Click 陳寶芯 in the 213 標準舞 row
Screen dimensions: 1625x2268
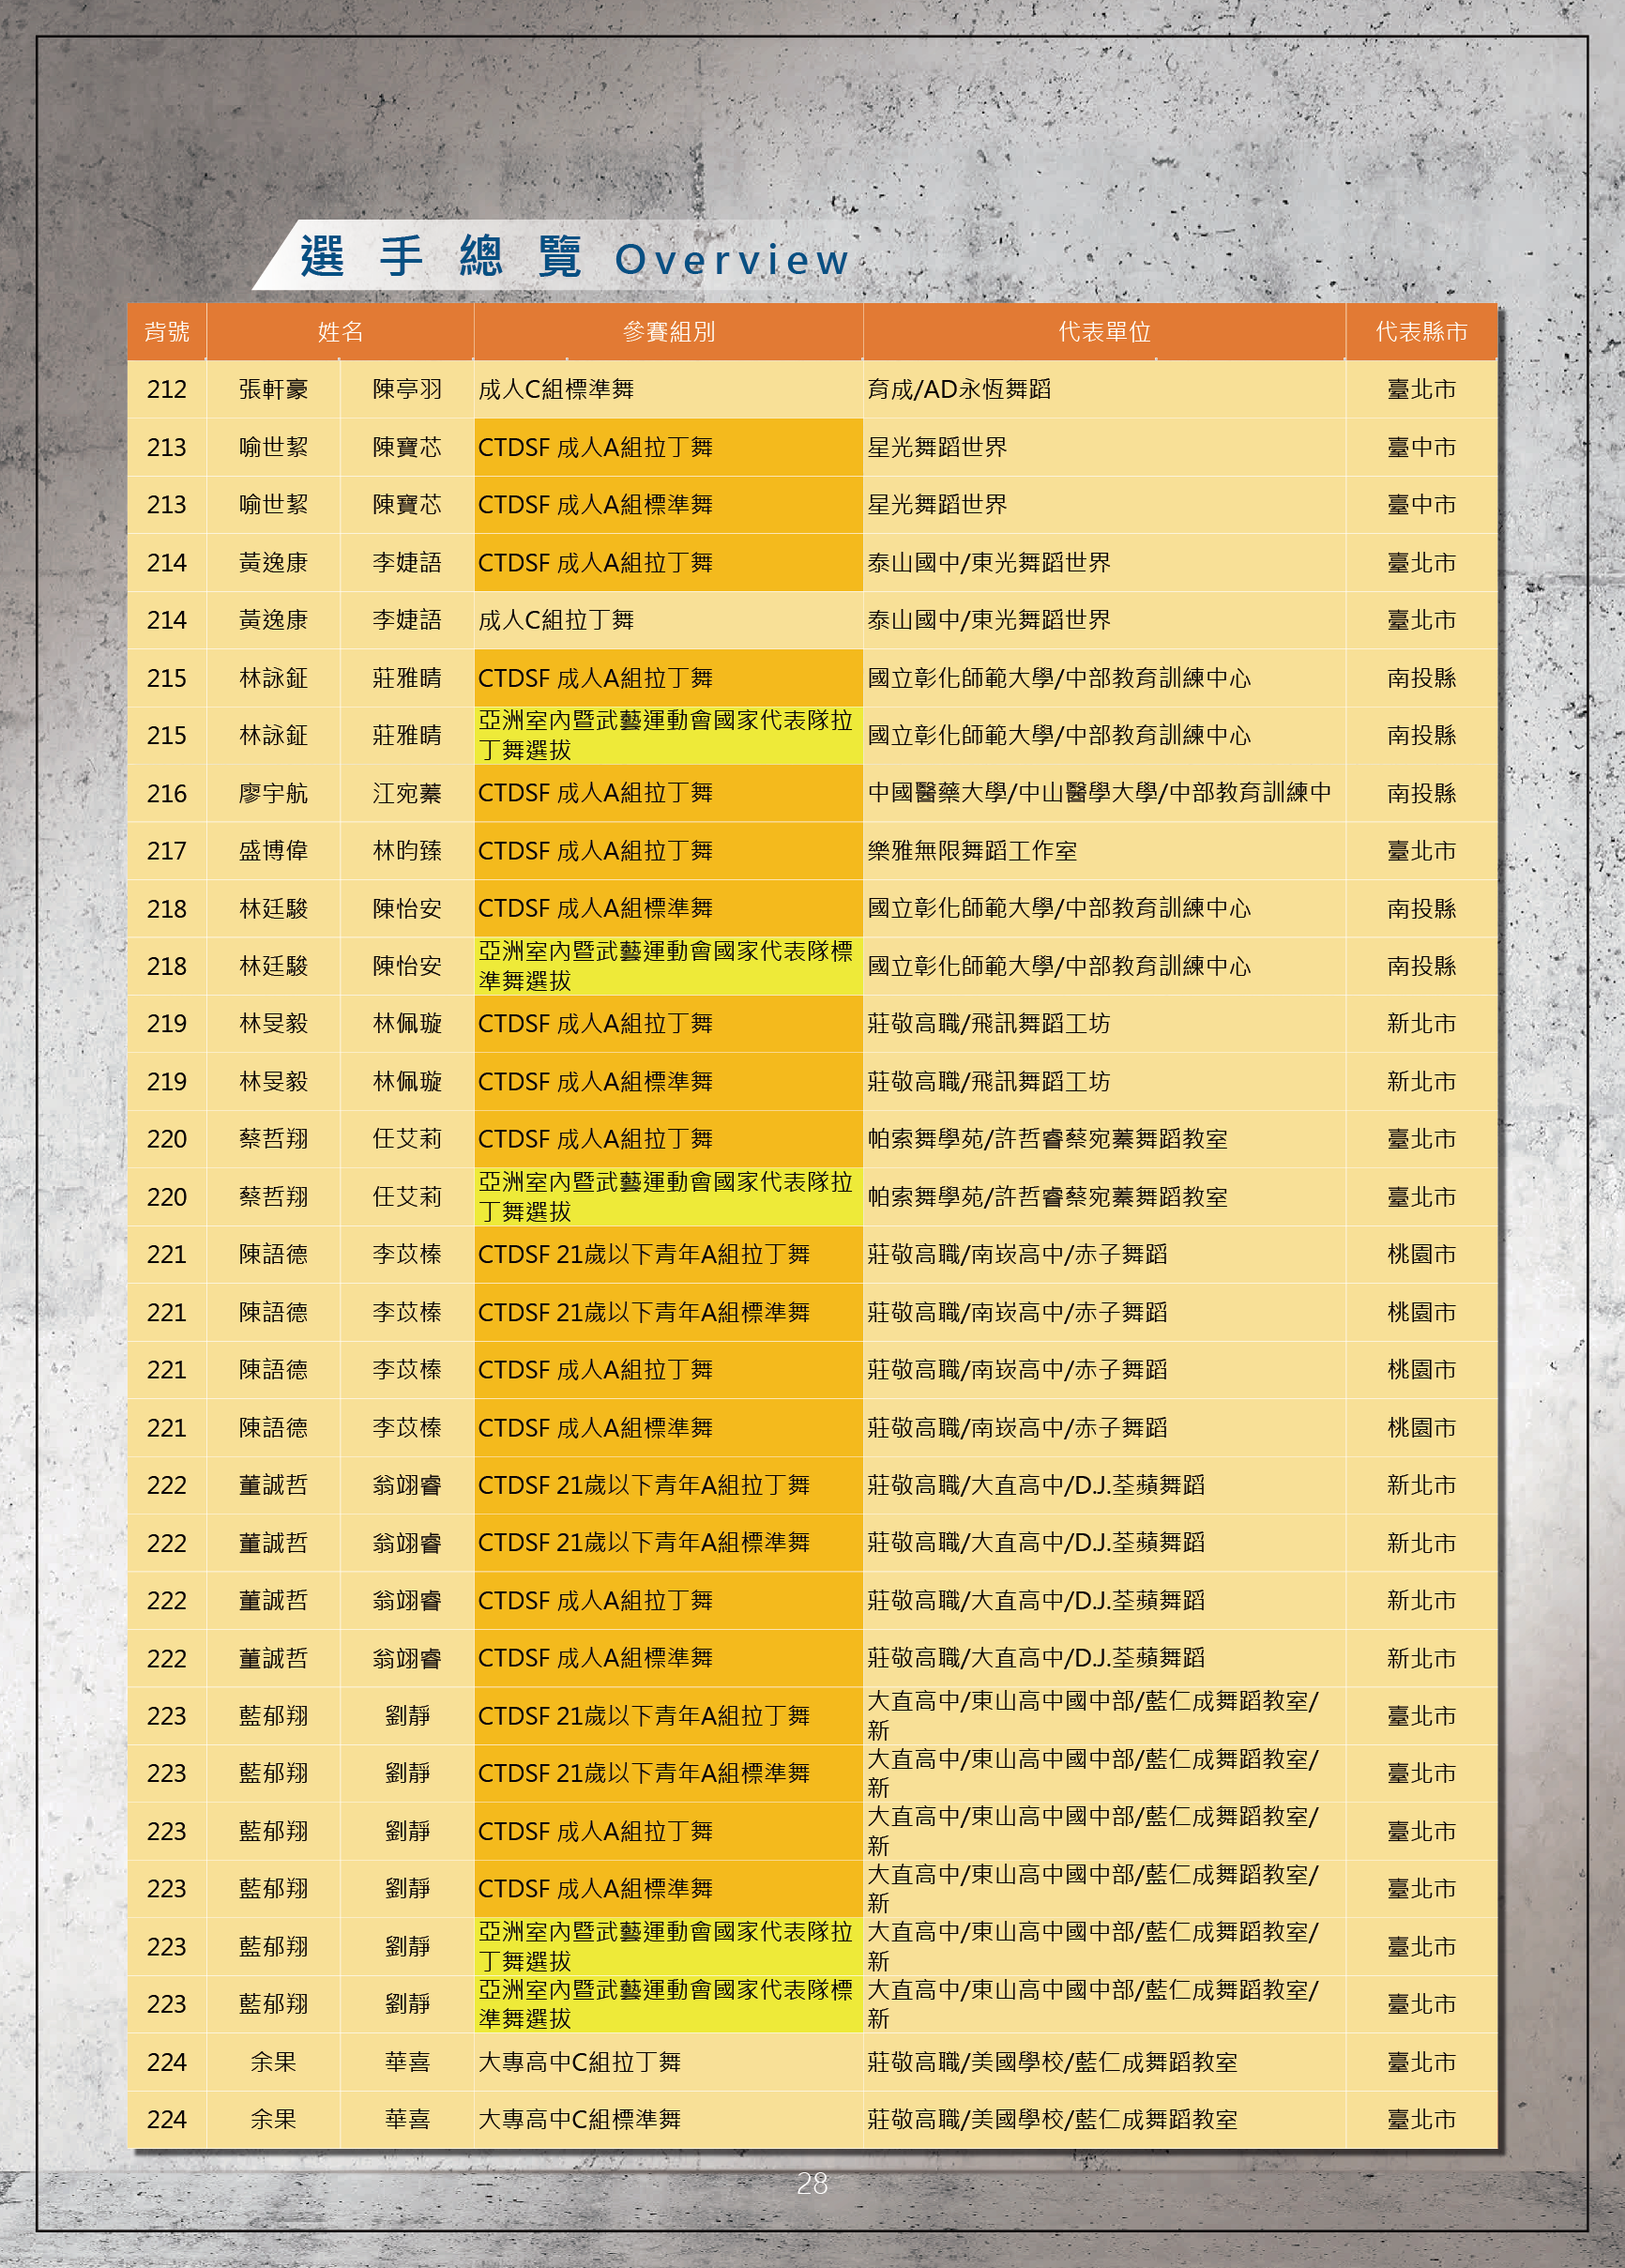point(407,505)
